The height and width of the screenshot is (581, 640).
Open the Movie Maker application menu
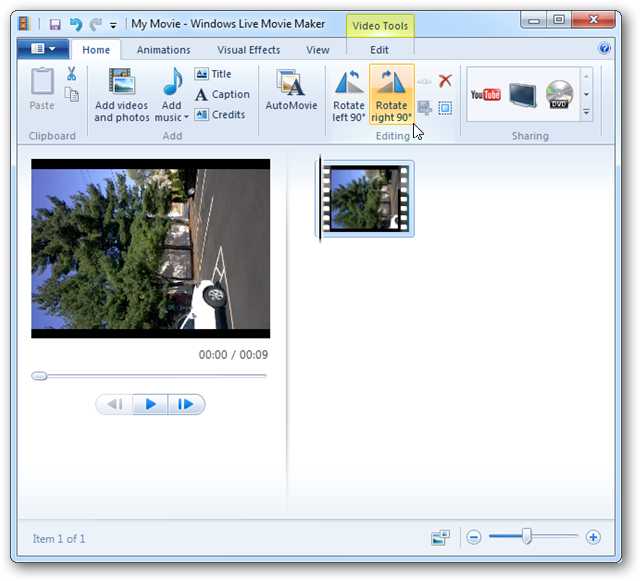pos(43,49)
